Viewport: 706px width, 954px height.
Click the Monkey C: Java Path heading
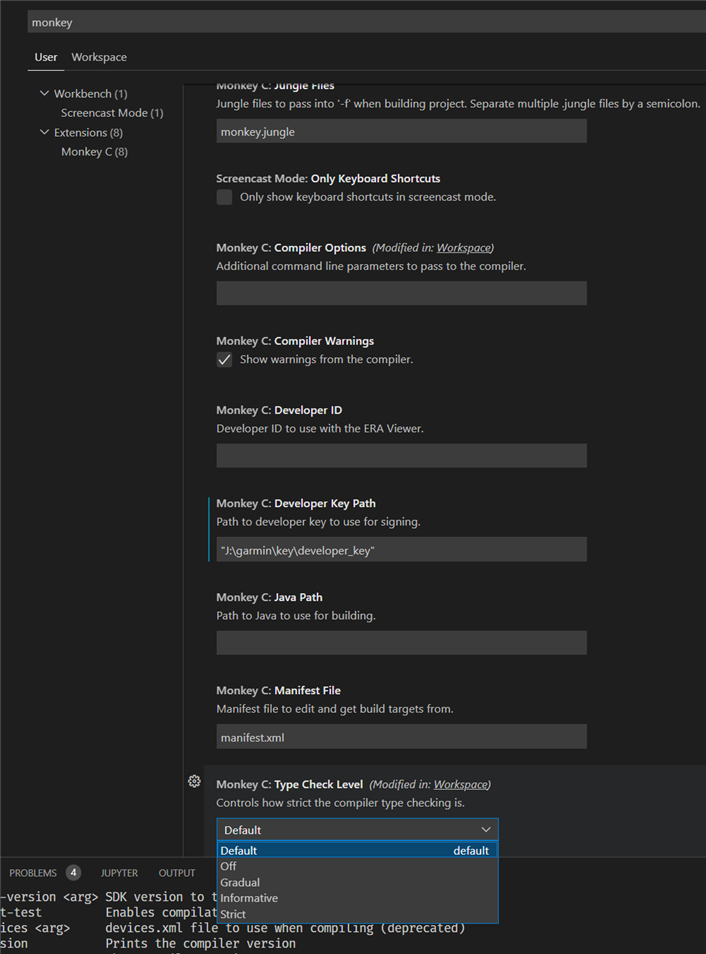[x=269, y=597]
